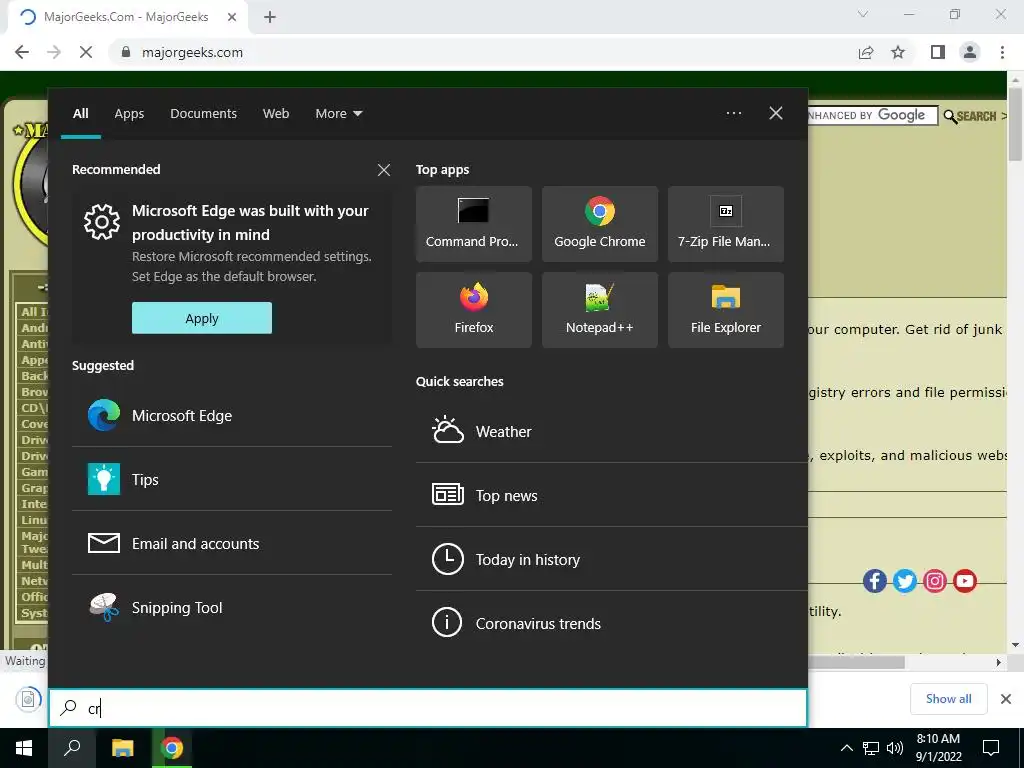Close the Windows search panel

[x=776, y=113]
